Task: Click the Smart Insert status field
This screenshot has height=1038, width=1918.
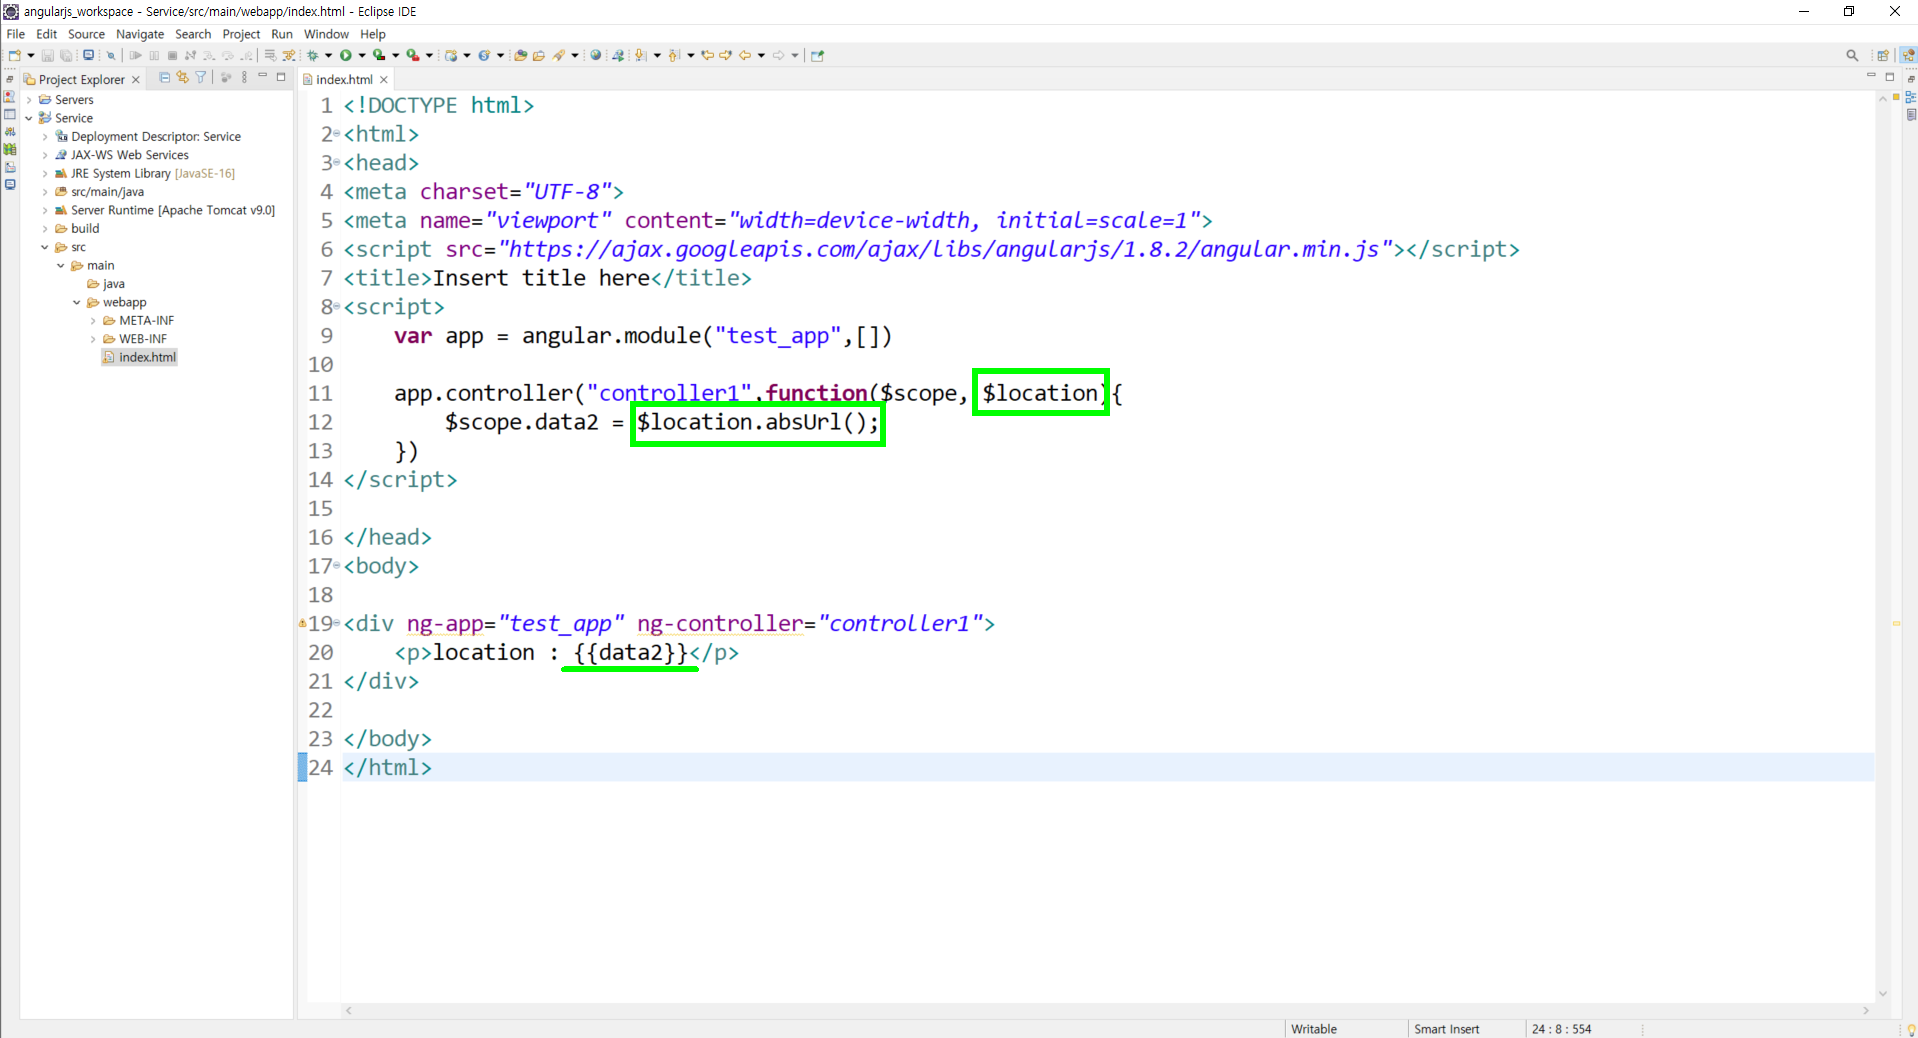Action: point(1446,1029)
